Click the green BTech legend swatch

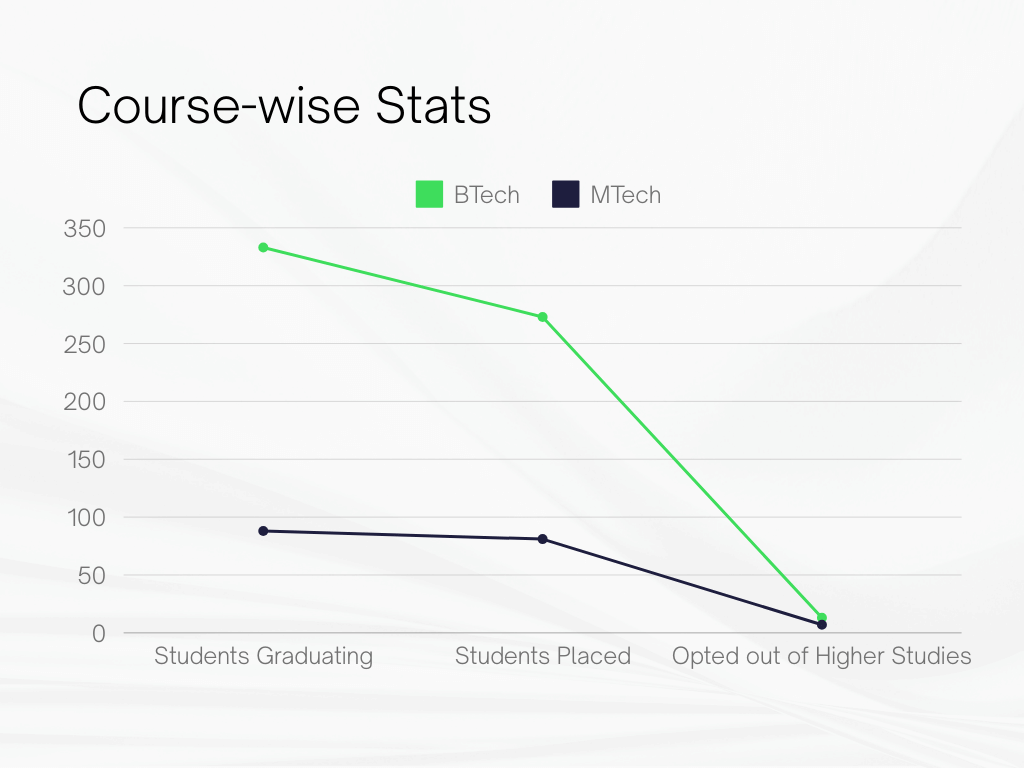tap(429, 194)
